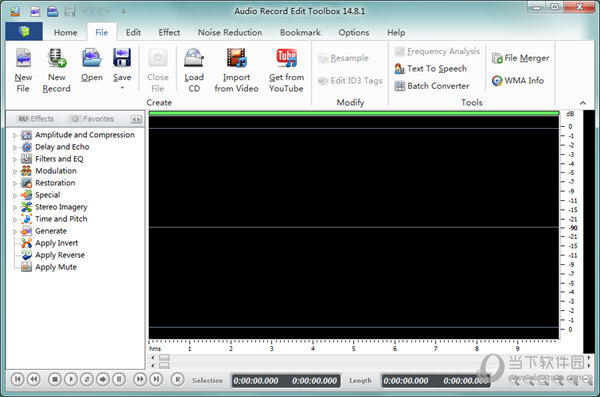Start a New Record session
This screenshot has height=397, width=600.
click(56, 70)
